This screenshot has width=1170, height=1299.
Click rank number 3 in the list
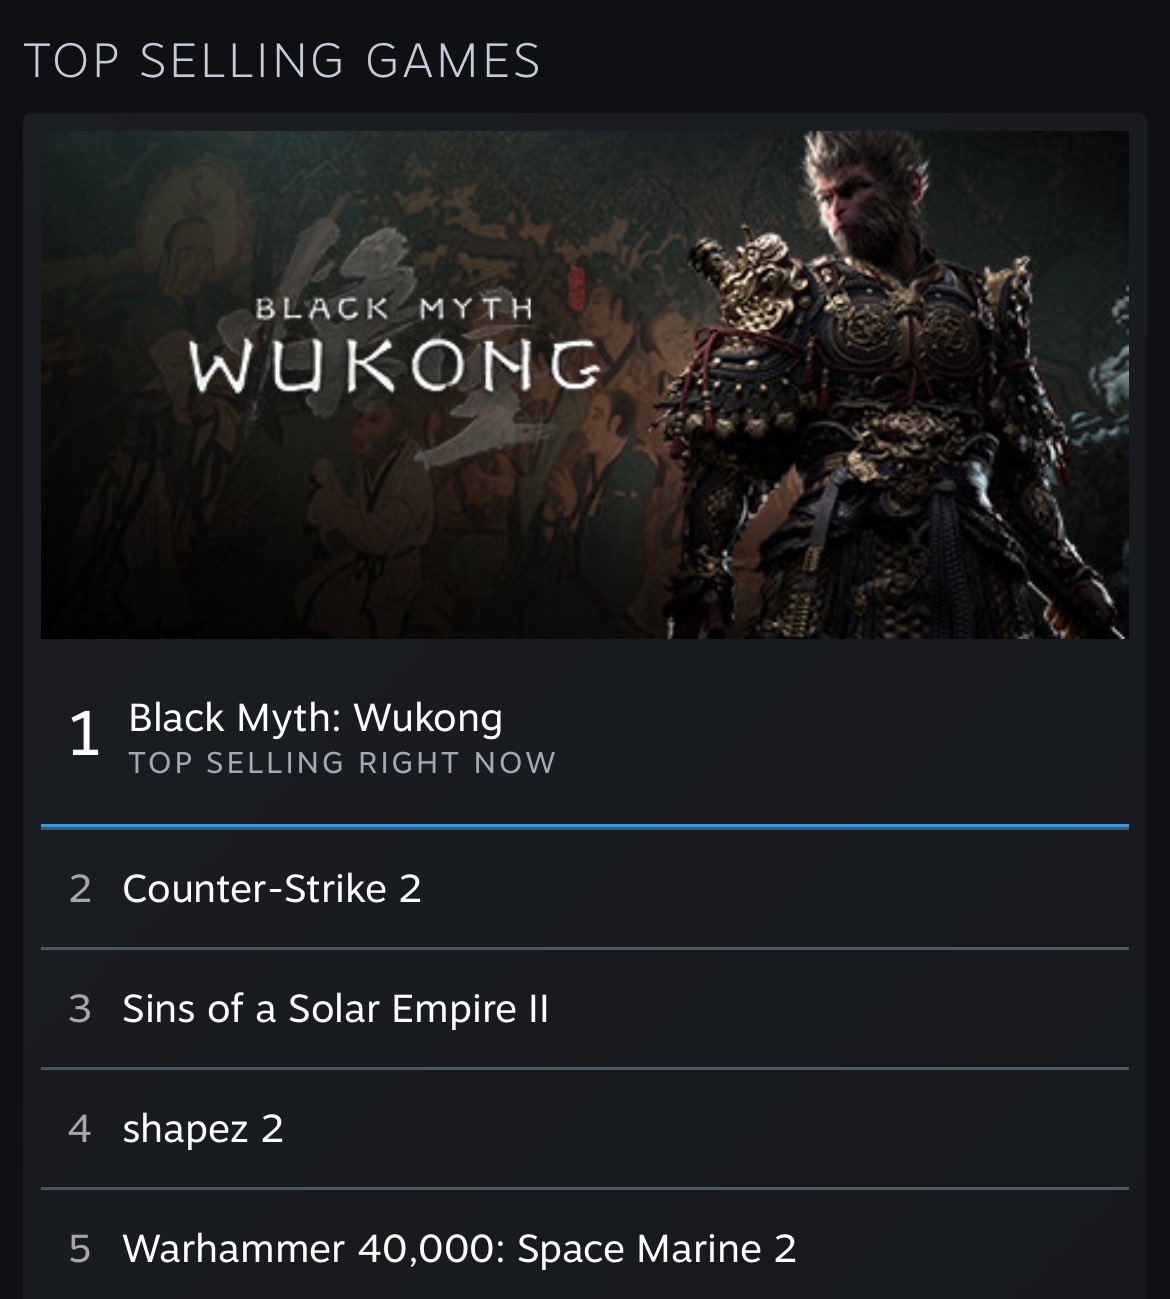click(x=80, y=1009)
